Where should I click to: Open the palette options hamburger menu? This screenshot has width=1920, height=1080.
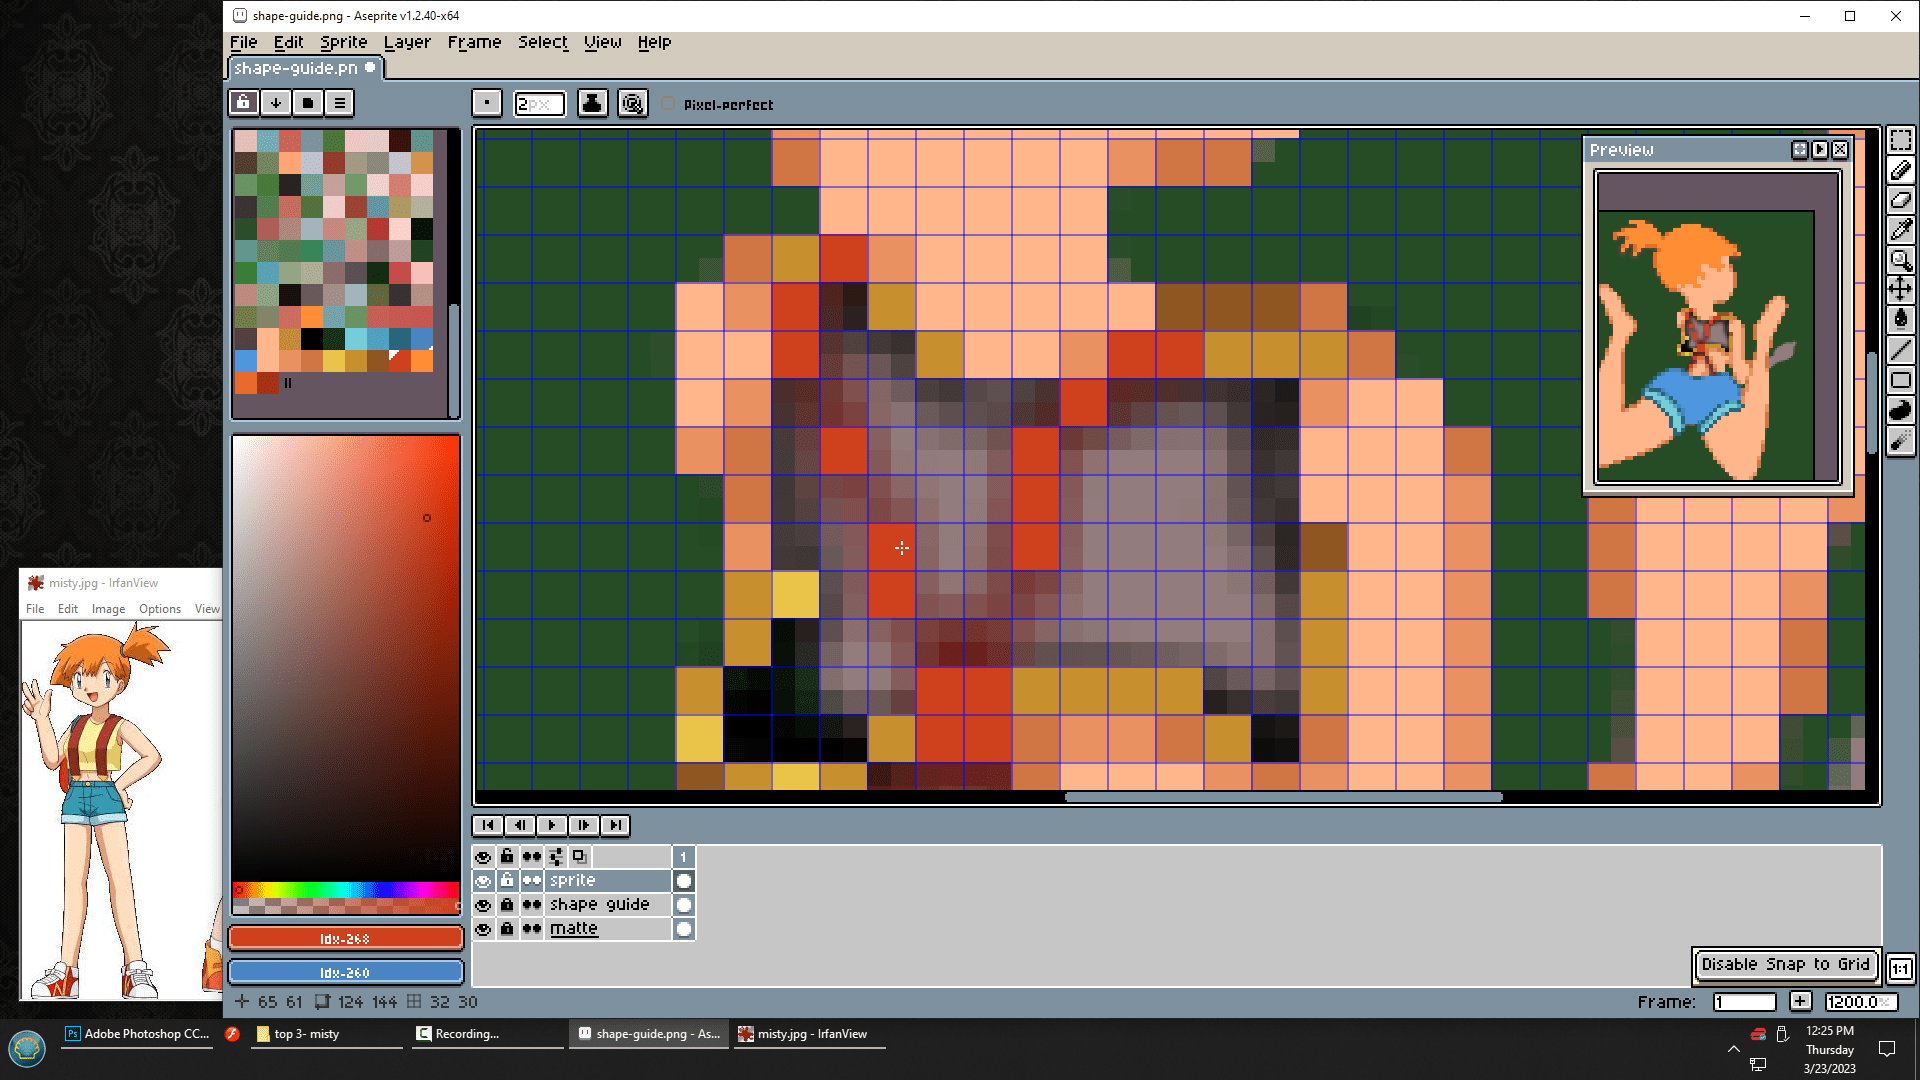coord(340,103)
